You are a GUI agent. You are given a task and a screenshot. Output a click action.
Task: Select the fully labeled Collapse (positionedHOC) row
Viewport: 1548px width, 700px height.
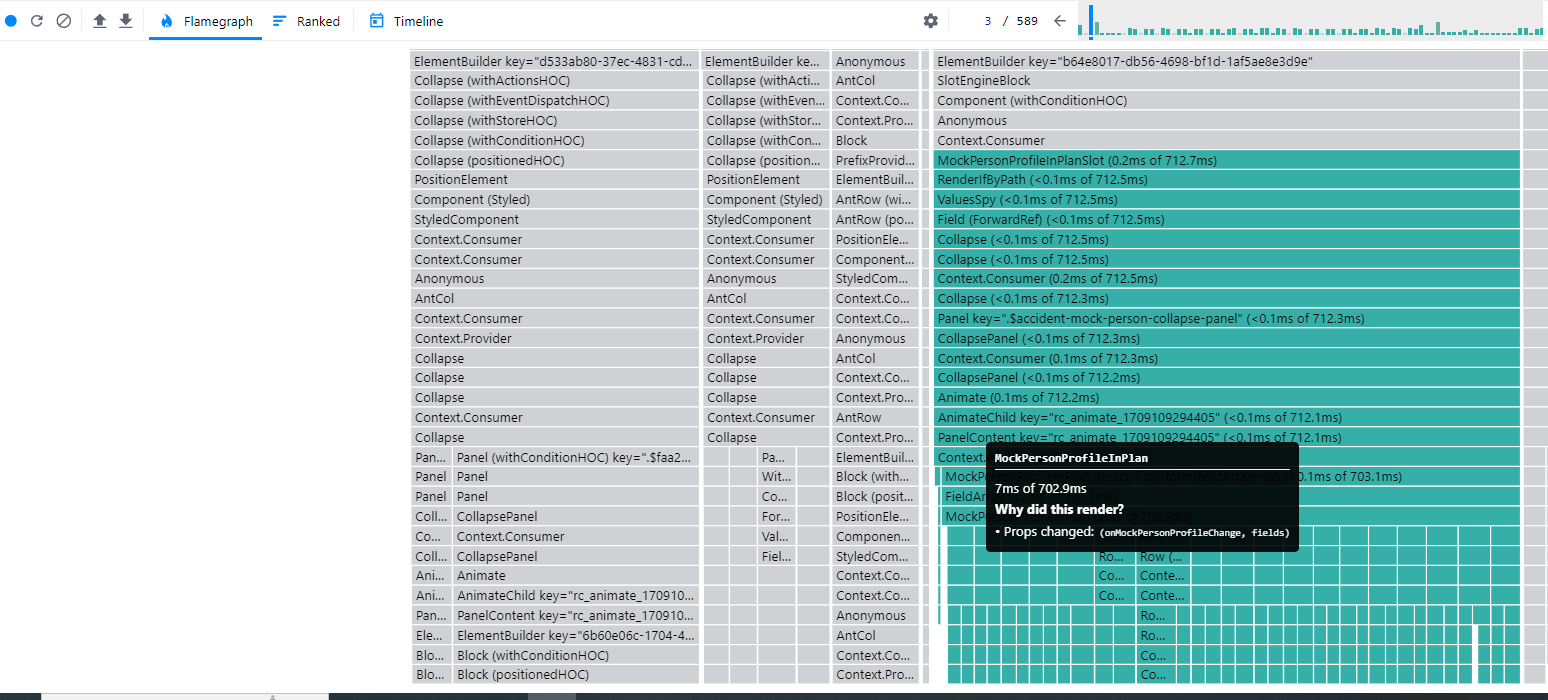(554, 160)
